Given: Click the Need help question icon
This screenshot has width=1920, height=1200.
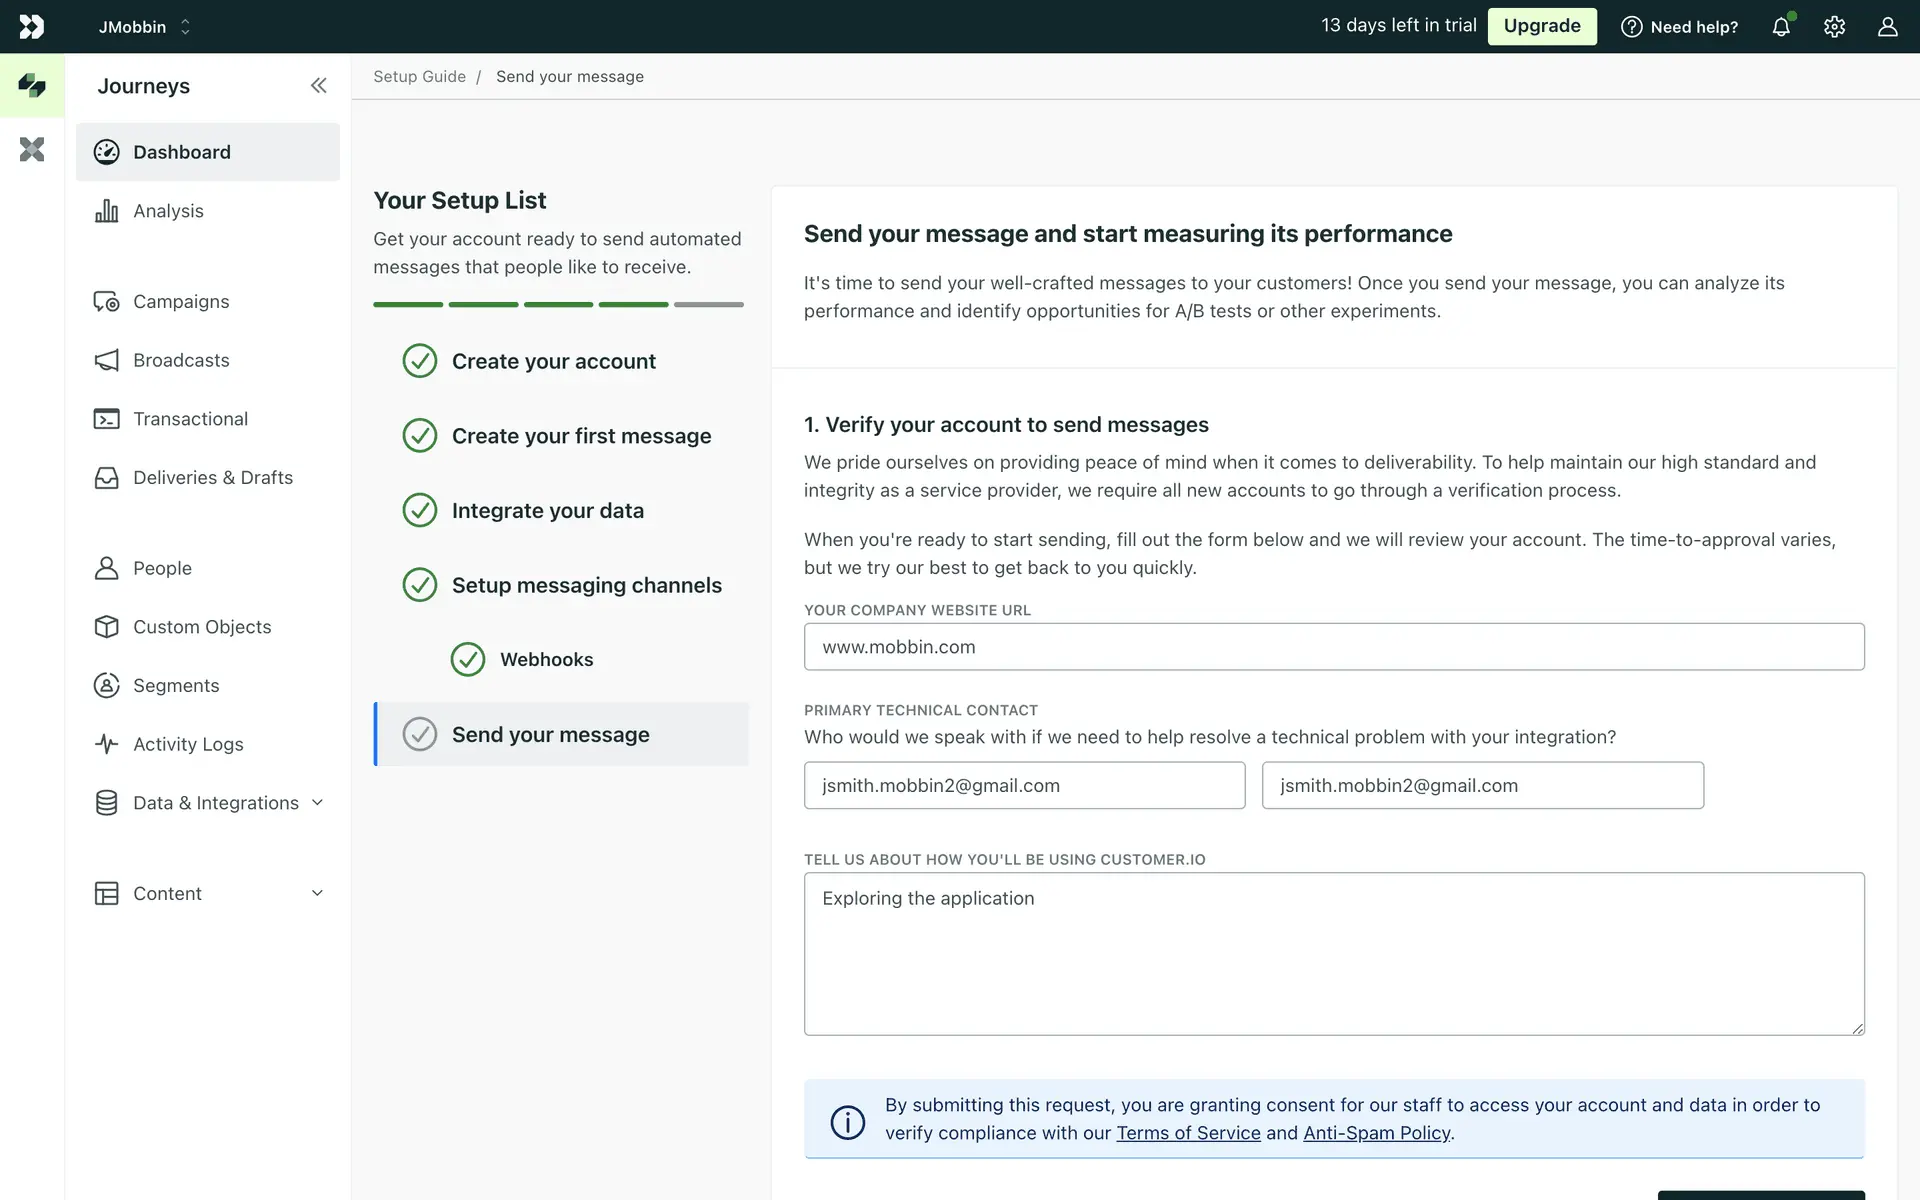Looking at the screenshot, I should tap(1631, 27).
